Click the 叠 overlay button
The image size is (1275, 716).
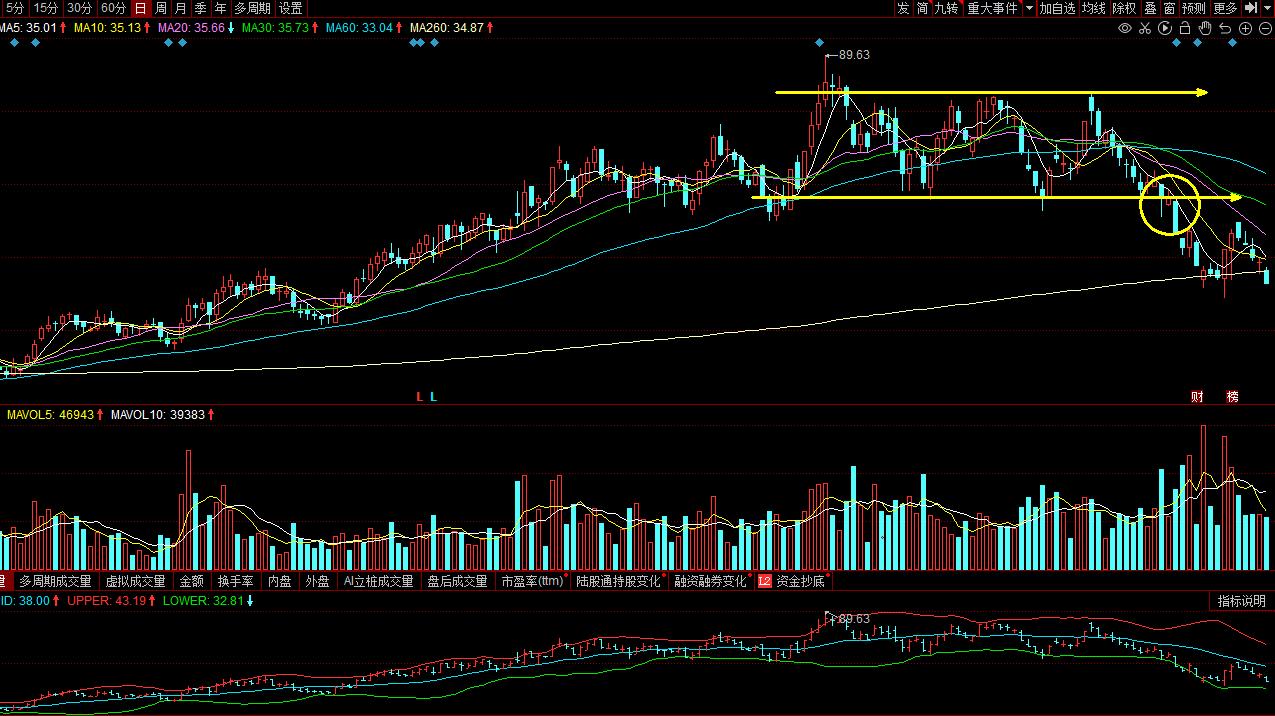pos(1150,8)
